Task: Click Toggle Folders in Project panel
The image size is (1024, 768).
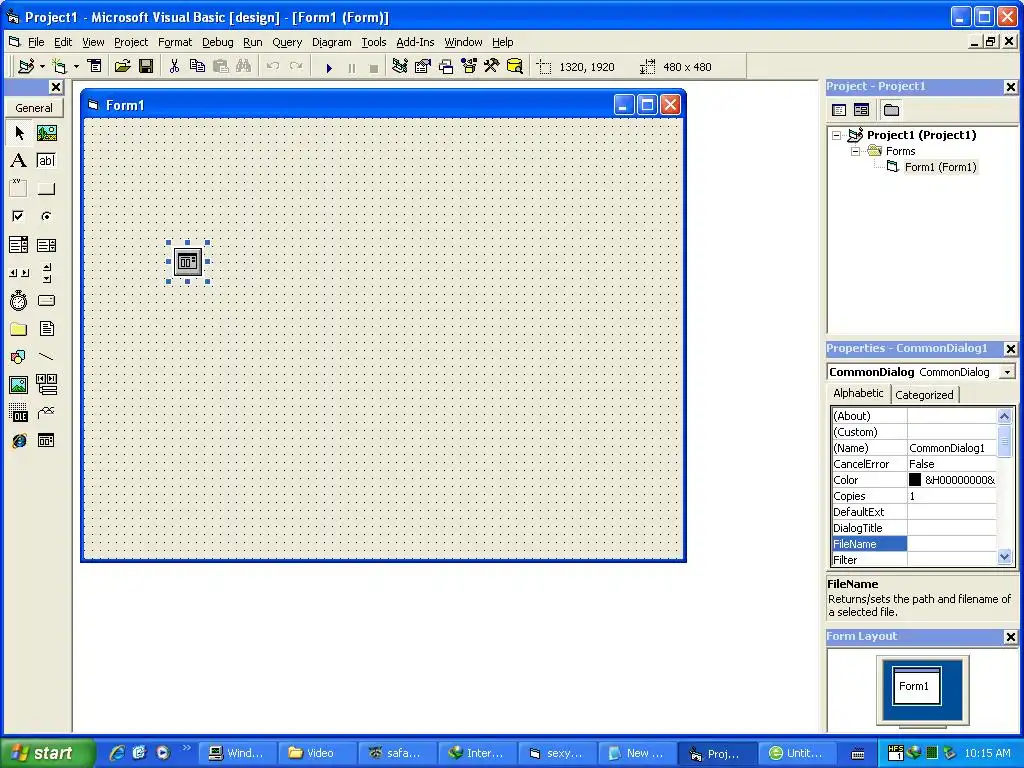Action: click(891, 110)
